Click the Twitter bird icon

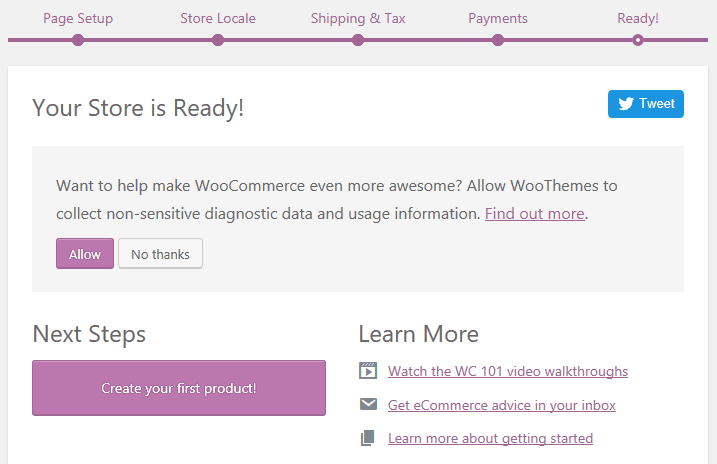626,104
